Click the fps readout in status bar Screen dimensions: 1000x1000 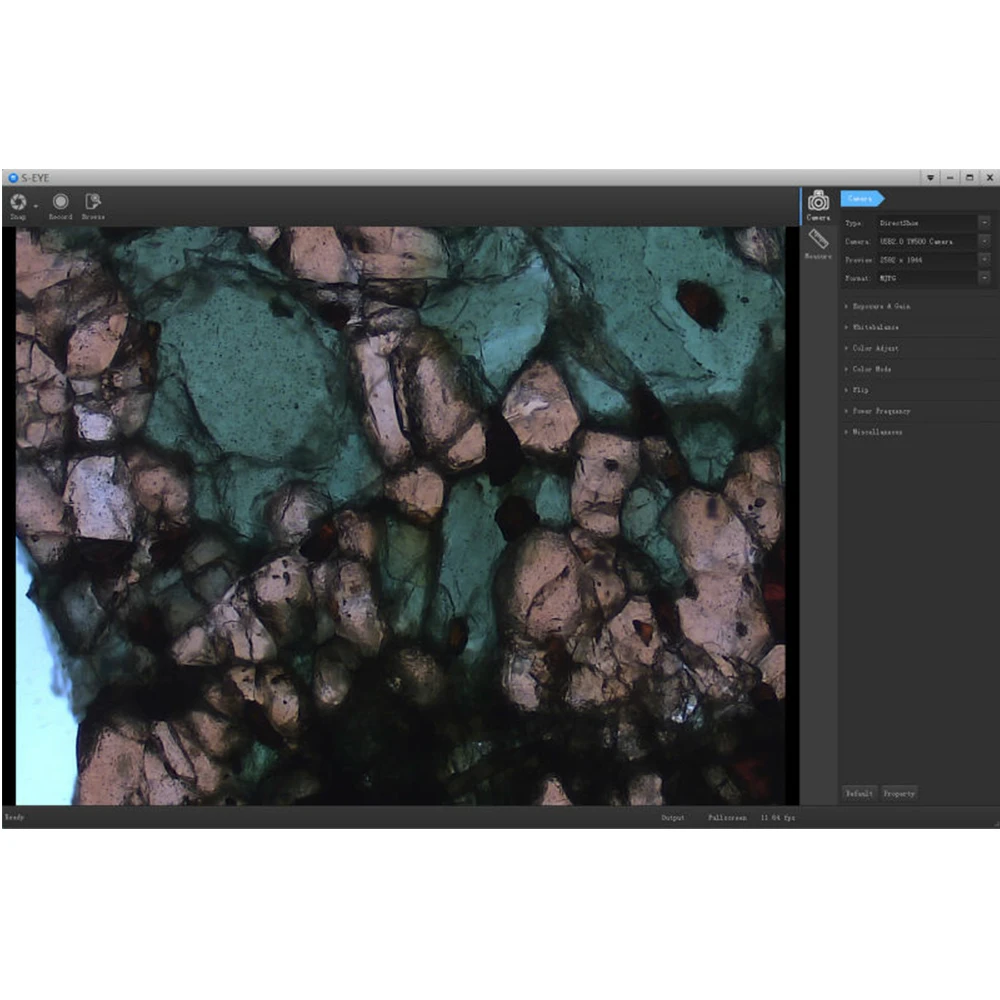pos(777,818)
